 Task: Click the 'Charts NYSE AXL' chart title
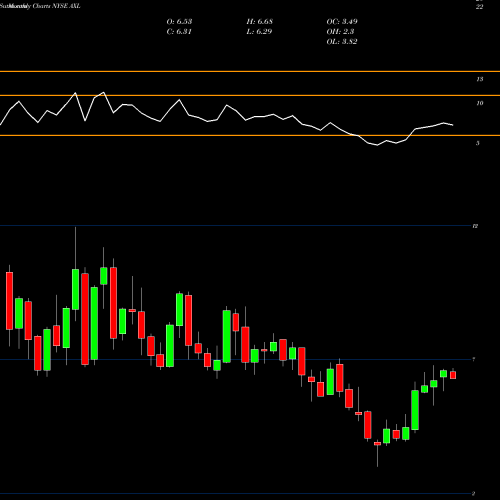57,6
